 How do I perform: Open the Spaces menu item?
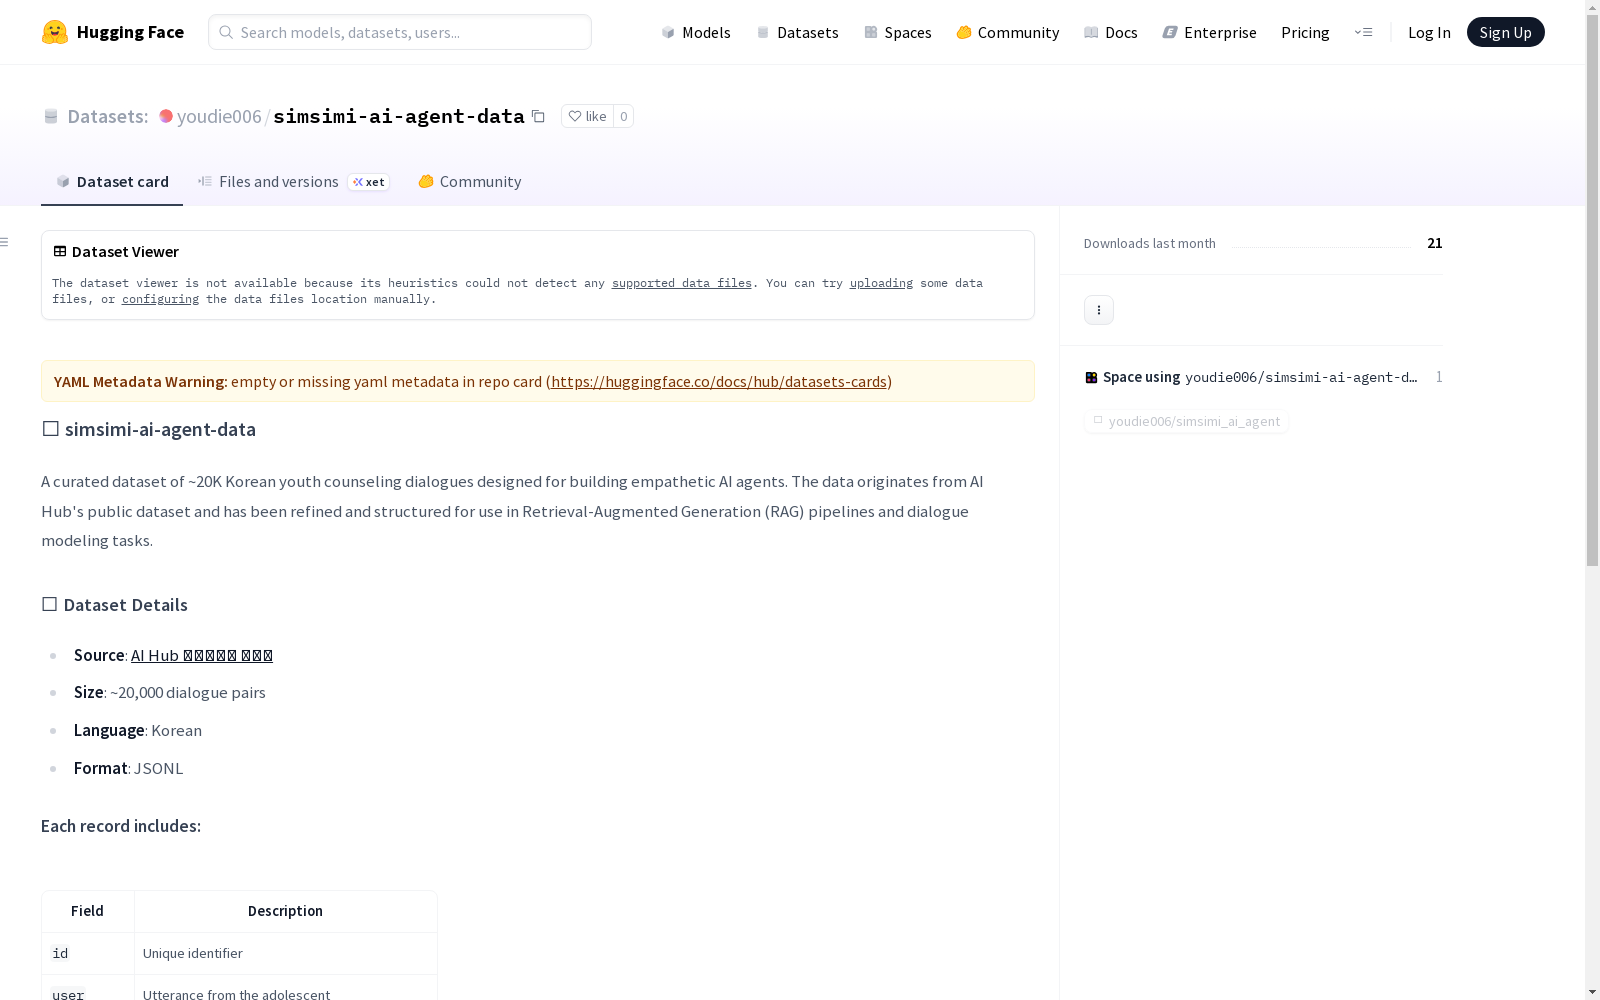898,32
